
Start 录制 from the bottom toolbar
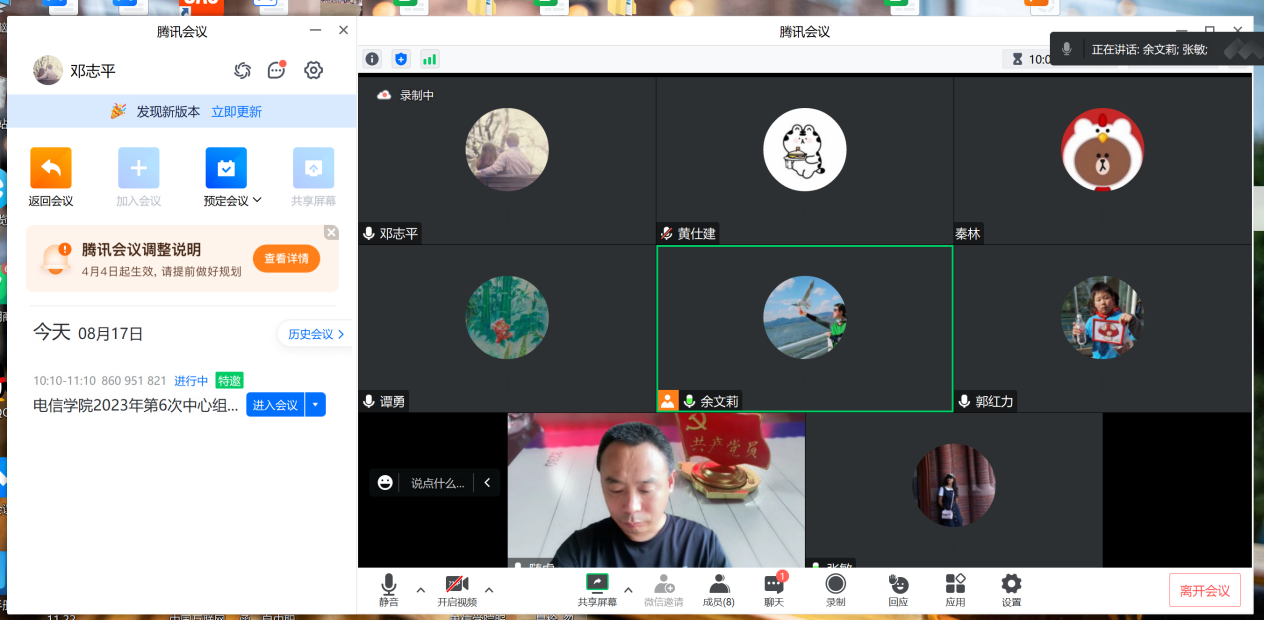[x=835, y=589]
